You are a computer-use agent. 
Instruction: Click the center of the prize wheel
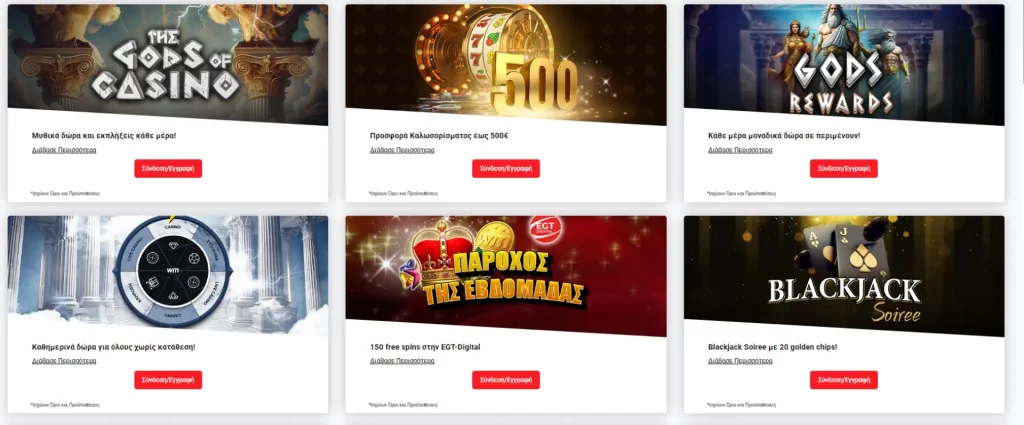(x=173, y=268)
